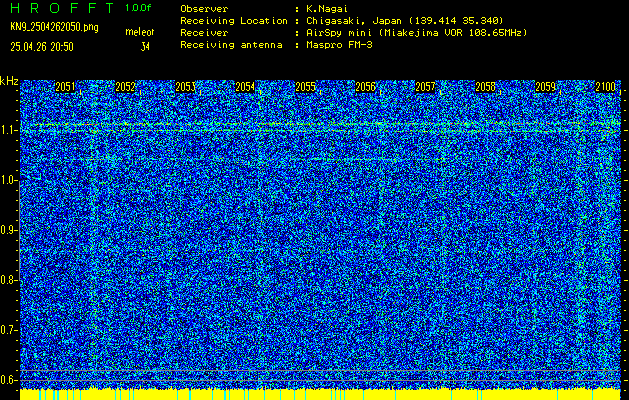Click the date stamp 25.04.26 20:50
The width and height of the screenshot is (629, 400).
coord(42,47)
